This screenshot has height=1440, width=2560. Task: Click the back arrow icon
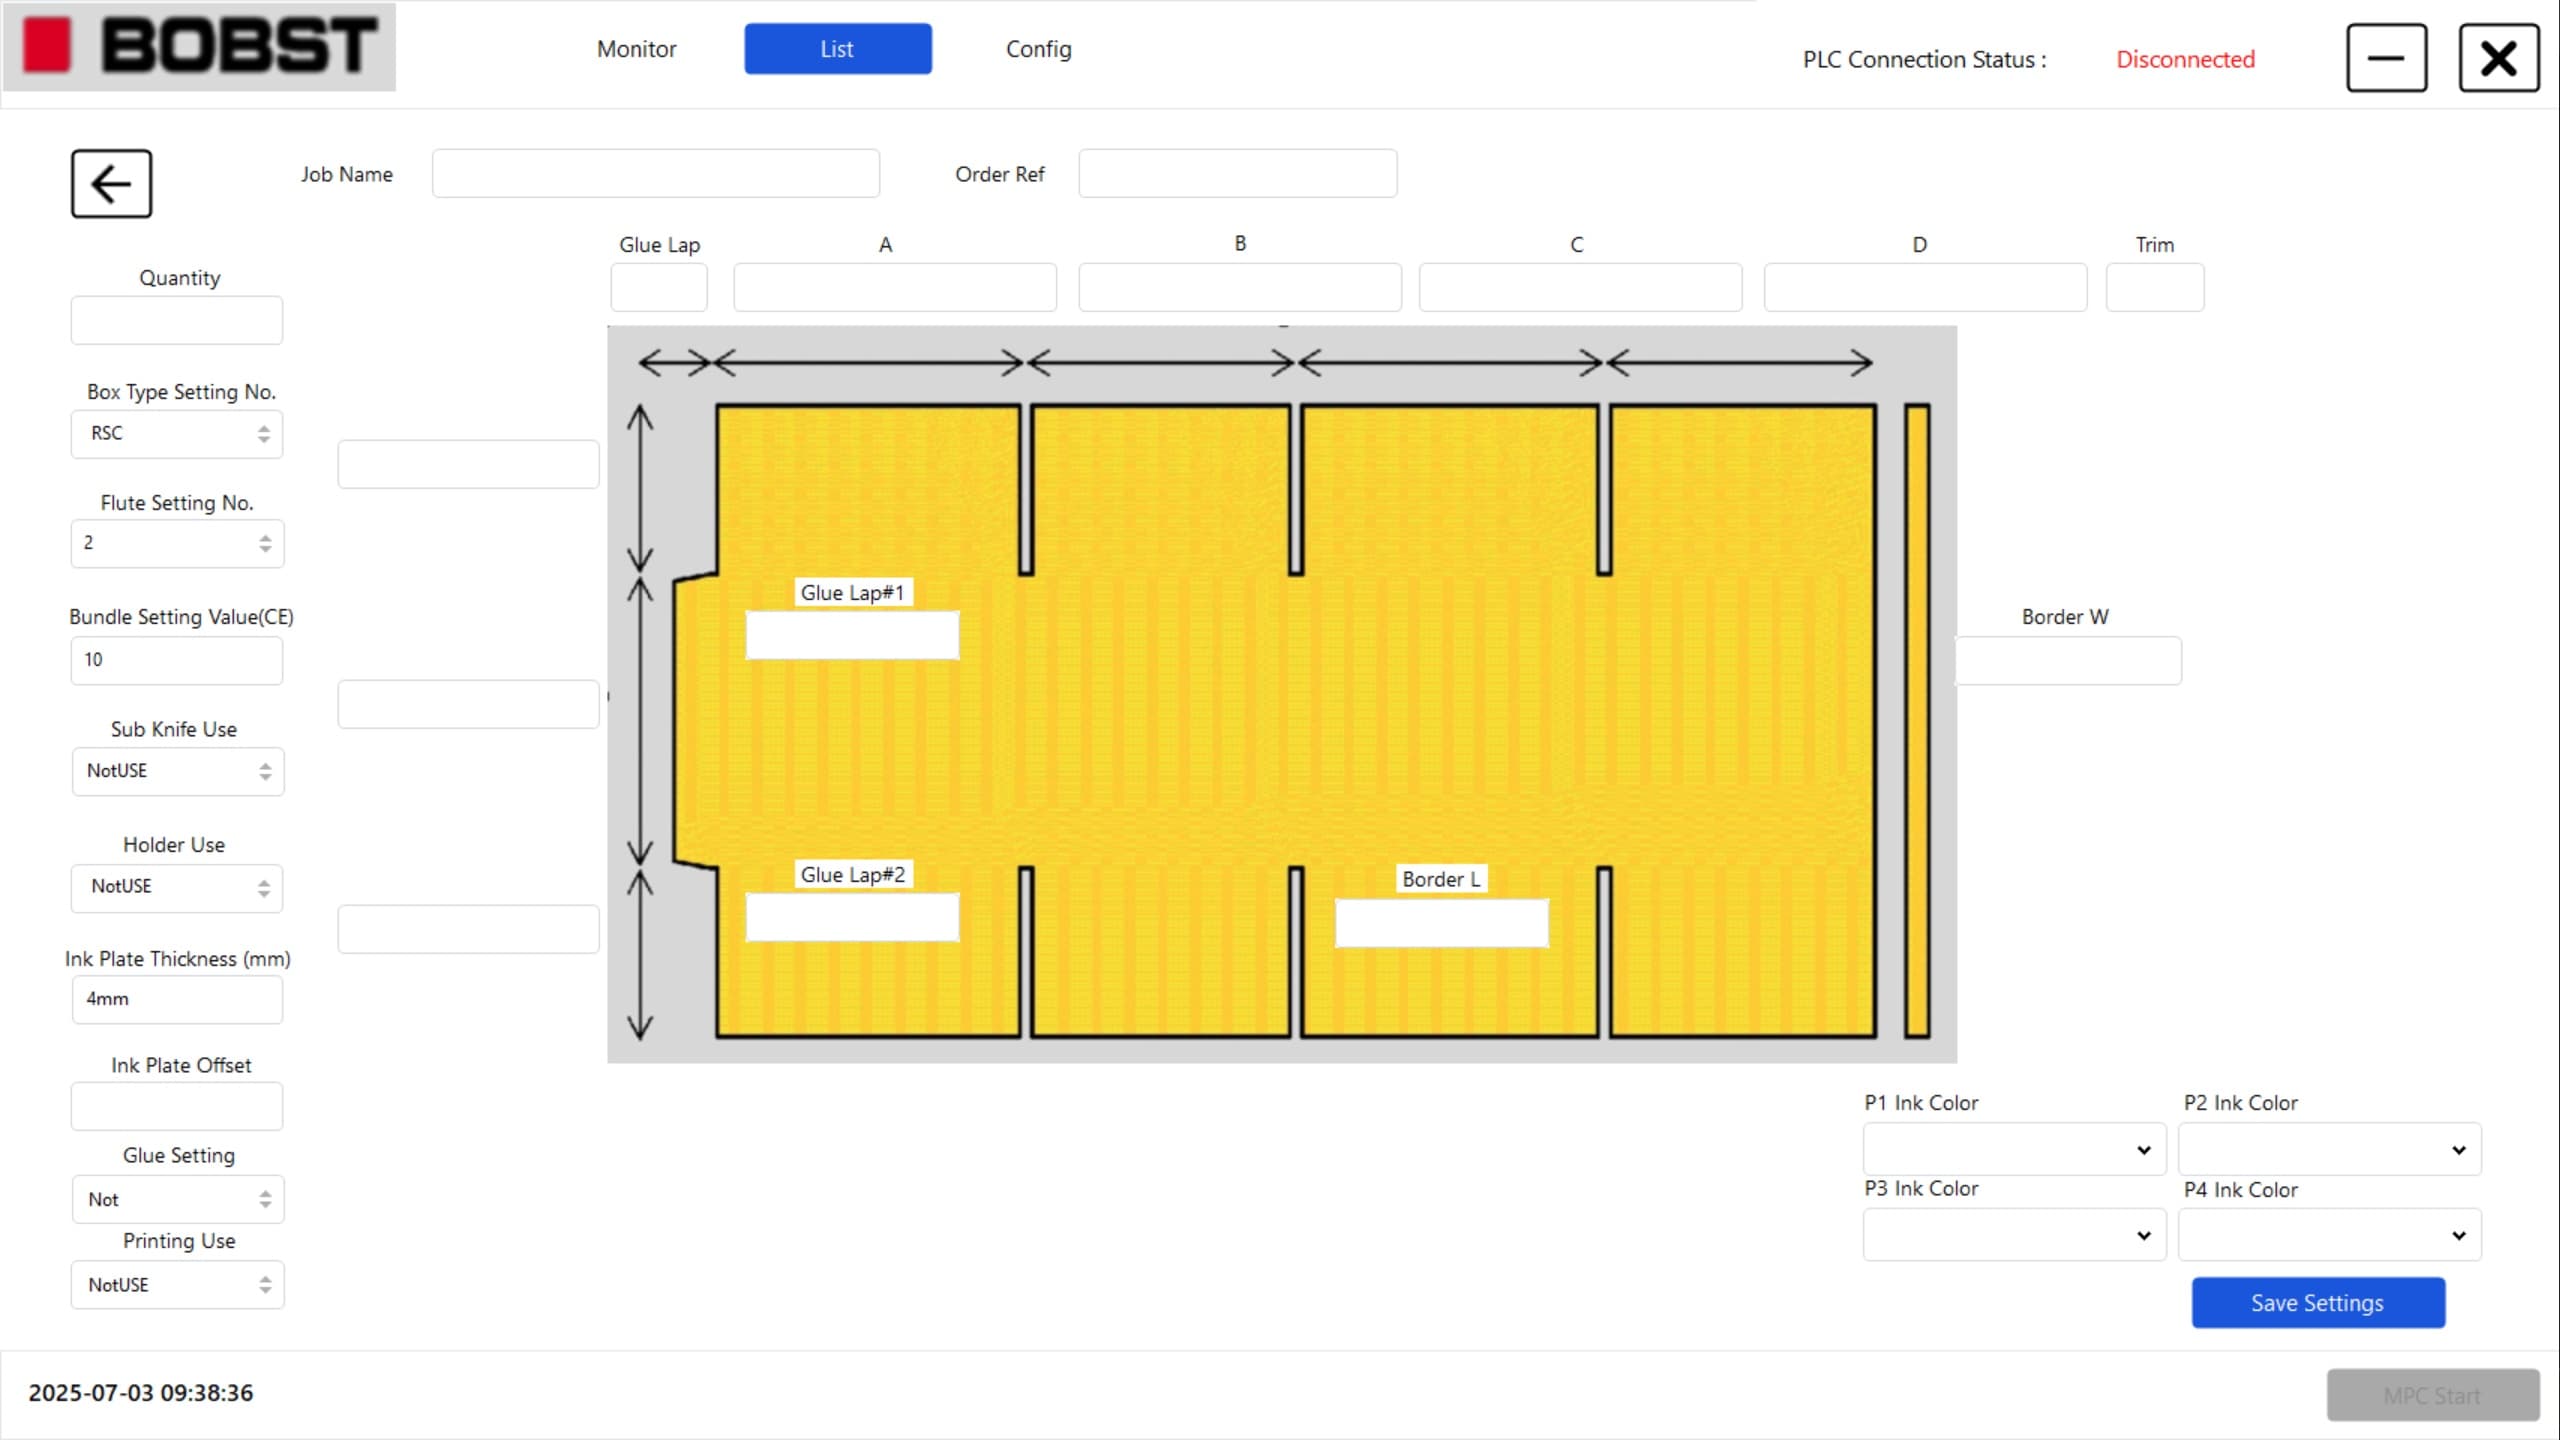coord(111,184)
